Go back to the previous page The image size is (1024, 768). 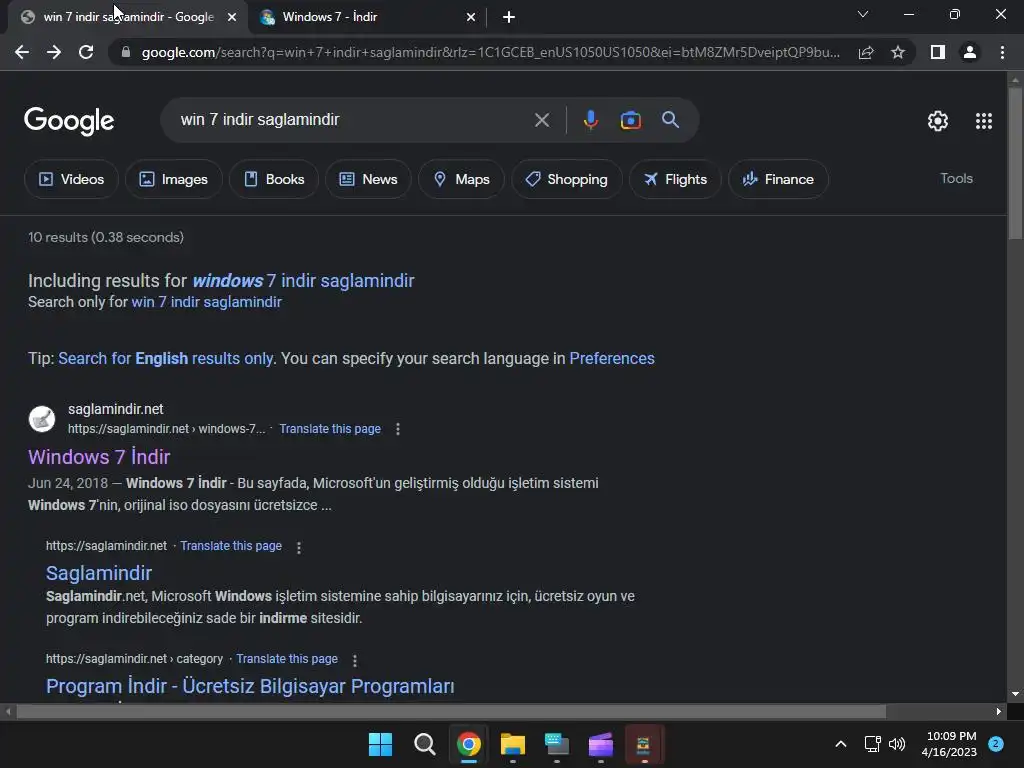click(22, 52)
